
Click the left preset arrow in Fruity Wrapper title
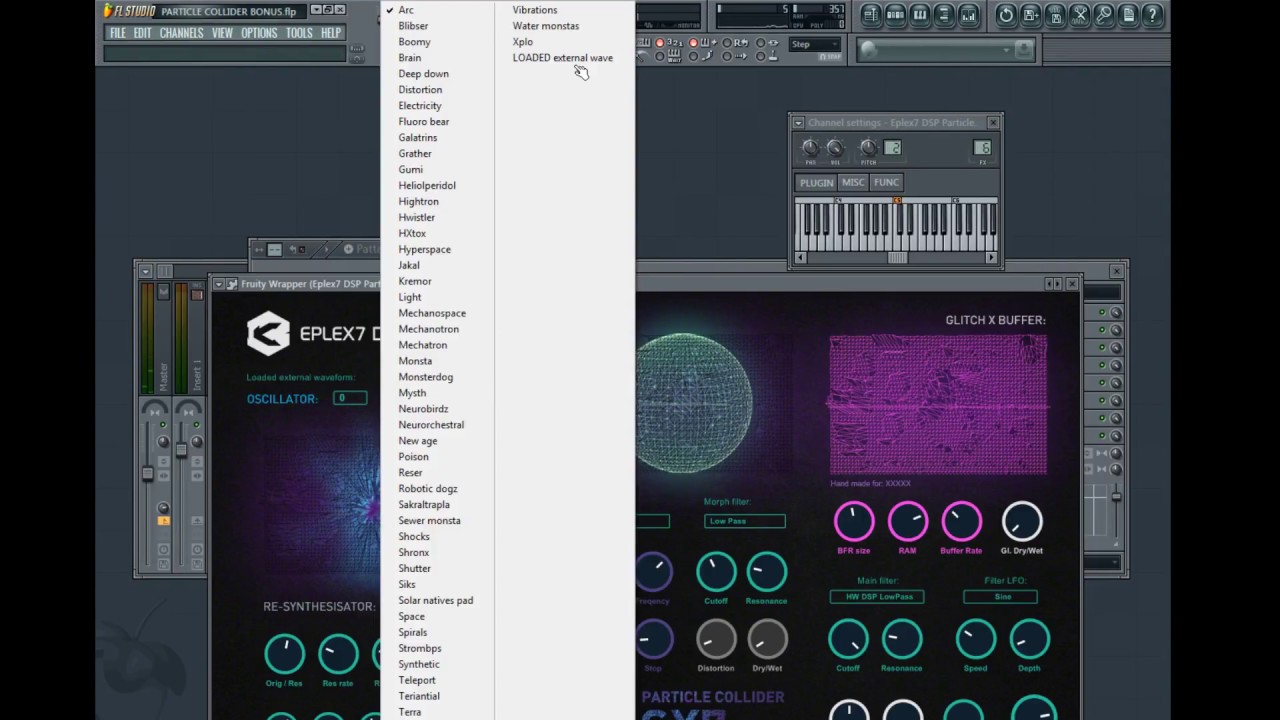coord(1049,284)
